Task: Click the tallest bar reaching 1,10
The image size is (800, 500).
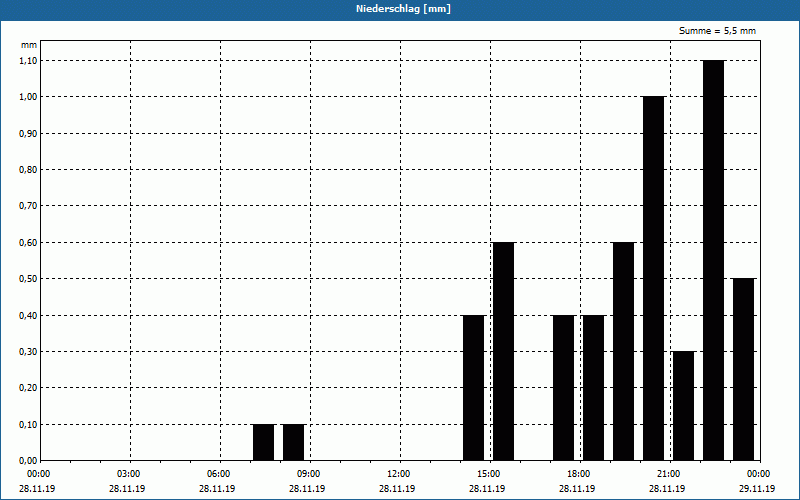Action: click(713, 260)
